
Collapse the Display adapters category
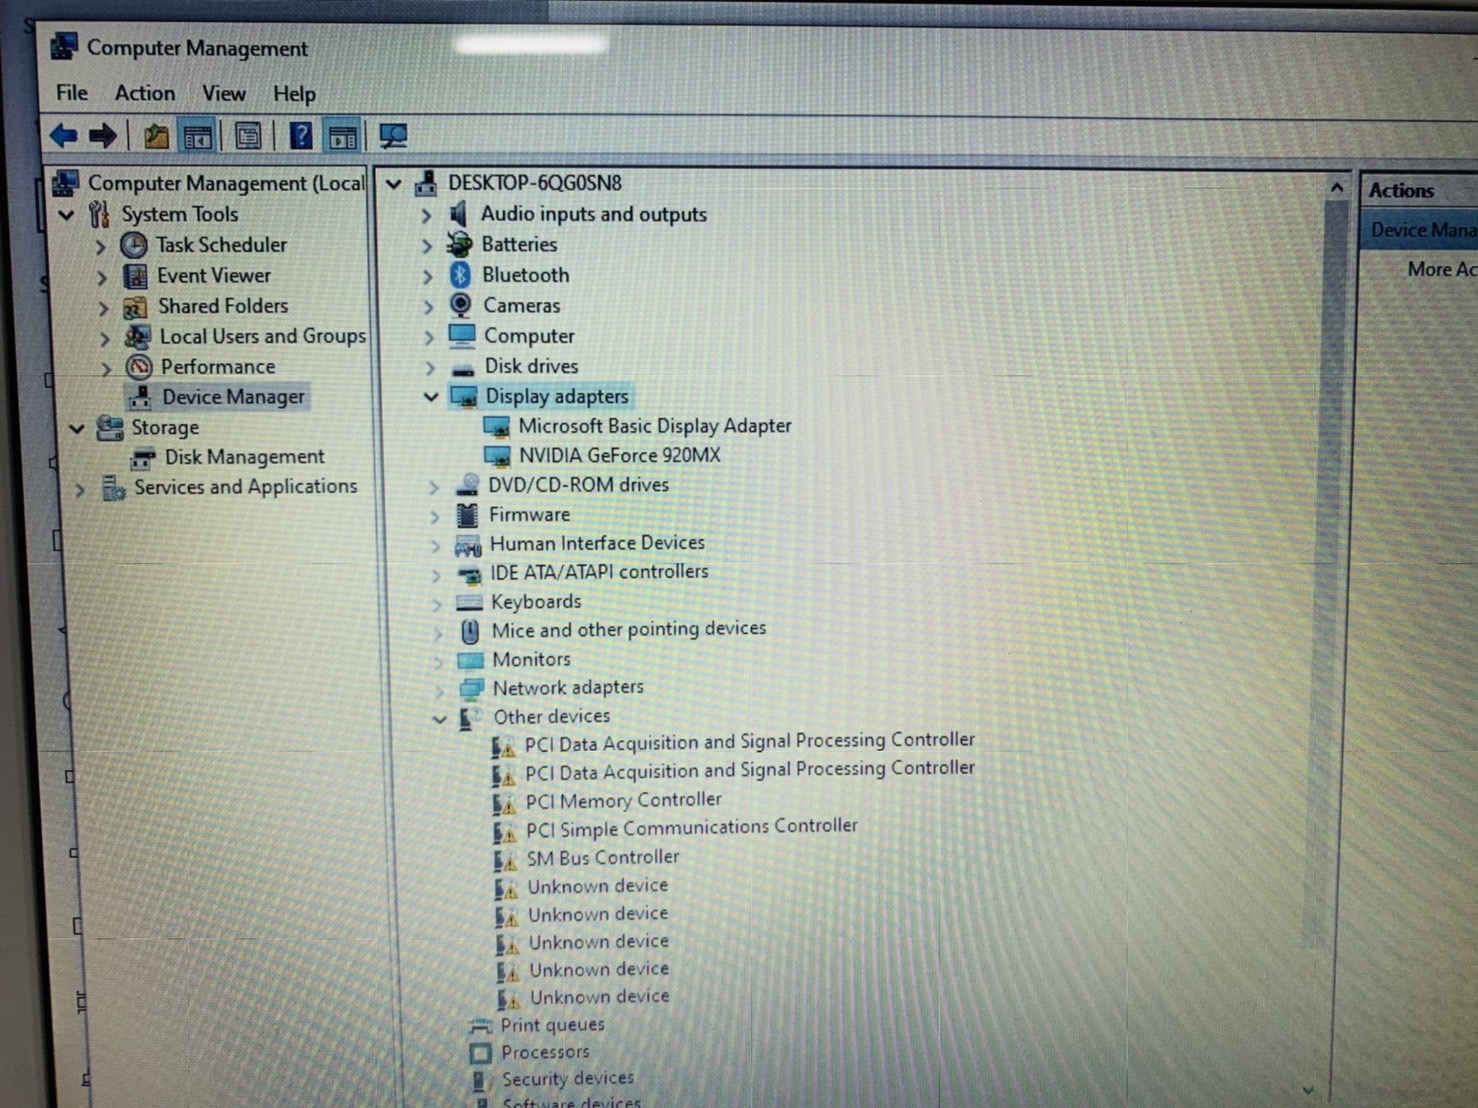tap(431, 397)
